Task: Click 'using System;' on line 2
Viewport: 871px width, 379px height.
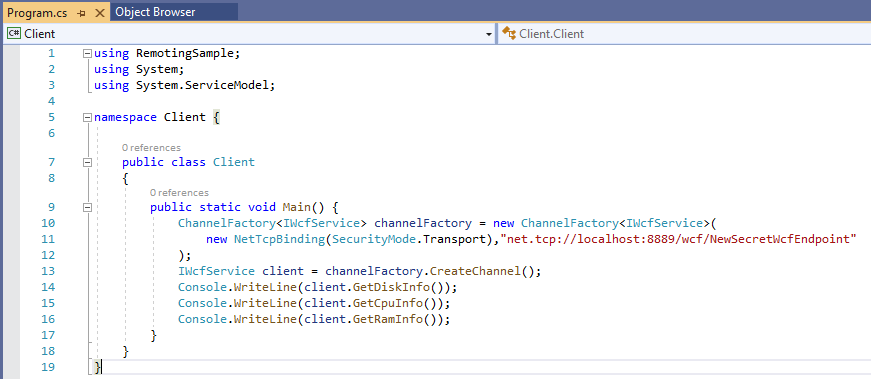Action: [139, 69]
